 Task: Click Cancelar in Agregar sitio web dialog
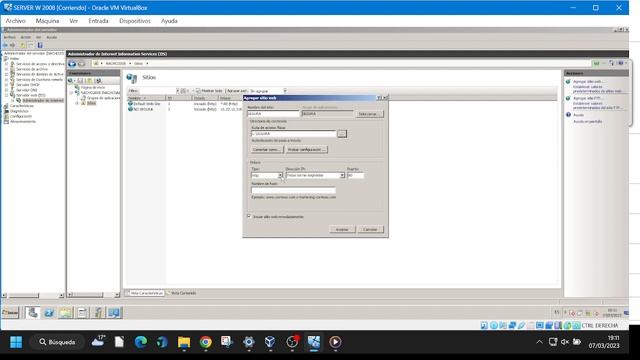[370, 229]
